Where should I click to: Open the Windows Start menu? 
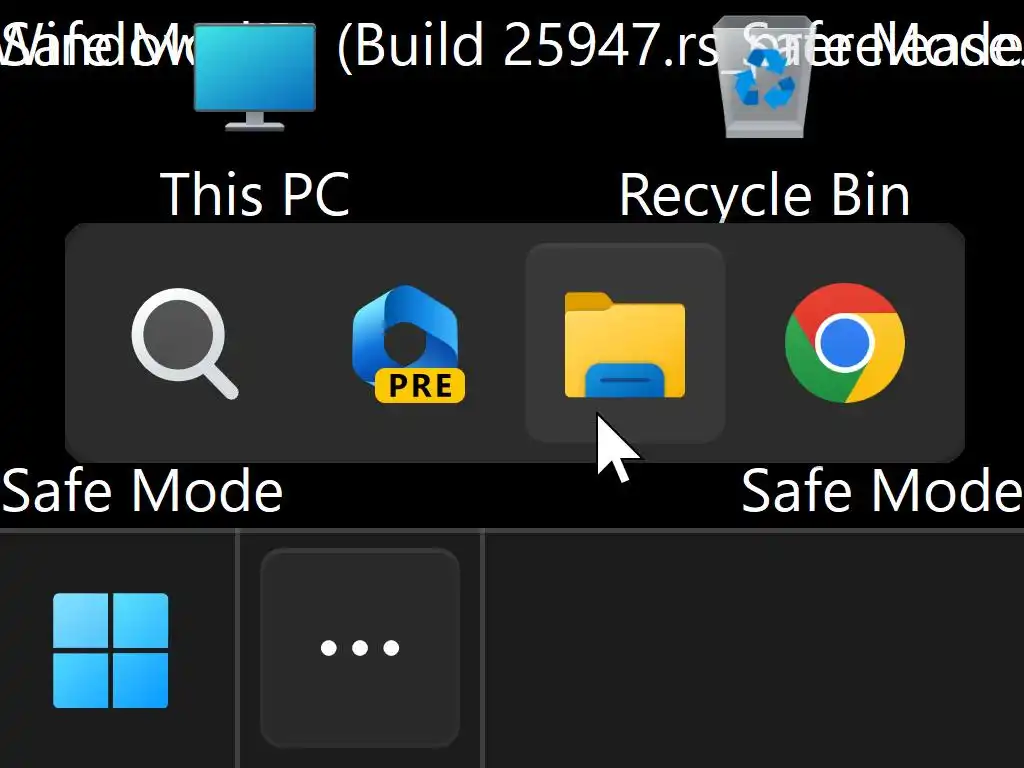point(110,650)
